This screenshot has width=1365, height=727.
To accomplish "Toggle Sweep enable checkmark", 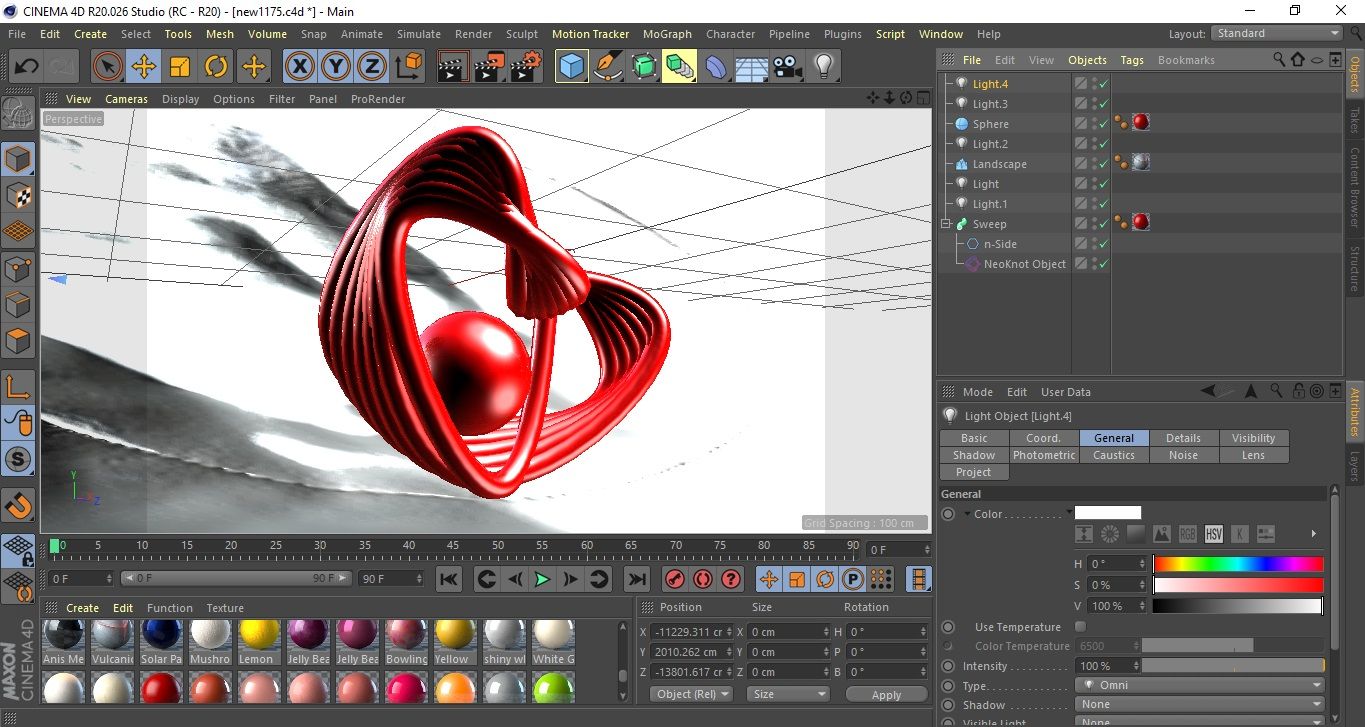I will click(x=1103, y=224).
